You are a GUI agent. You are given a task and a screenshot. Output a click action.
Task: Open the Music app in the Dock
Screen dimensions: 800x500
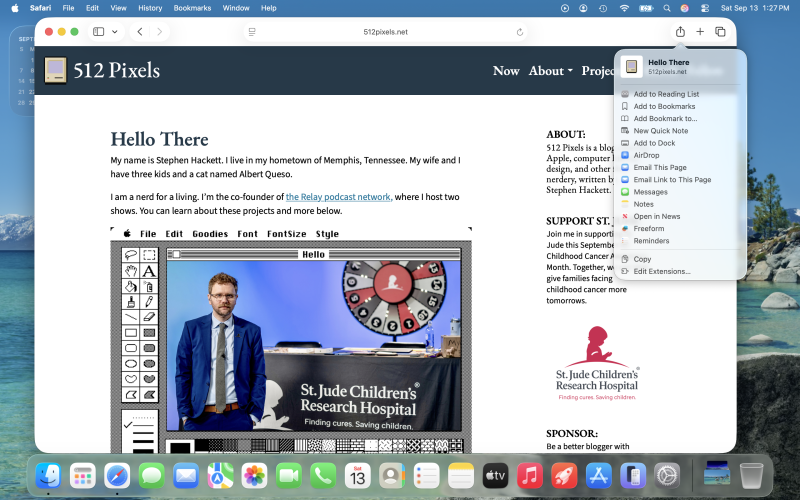[x=531, y=475]
